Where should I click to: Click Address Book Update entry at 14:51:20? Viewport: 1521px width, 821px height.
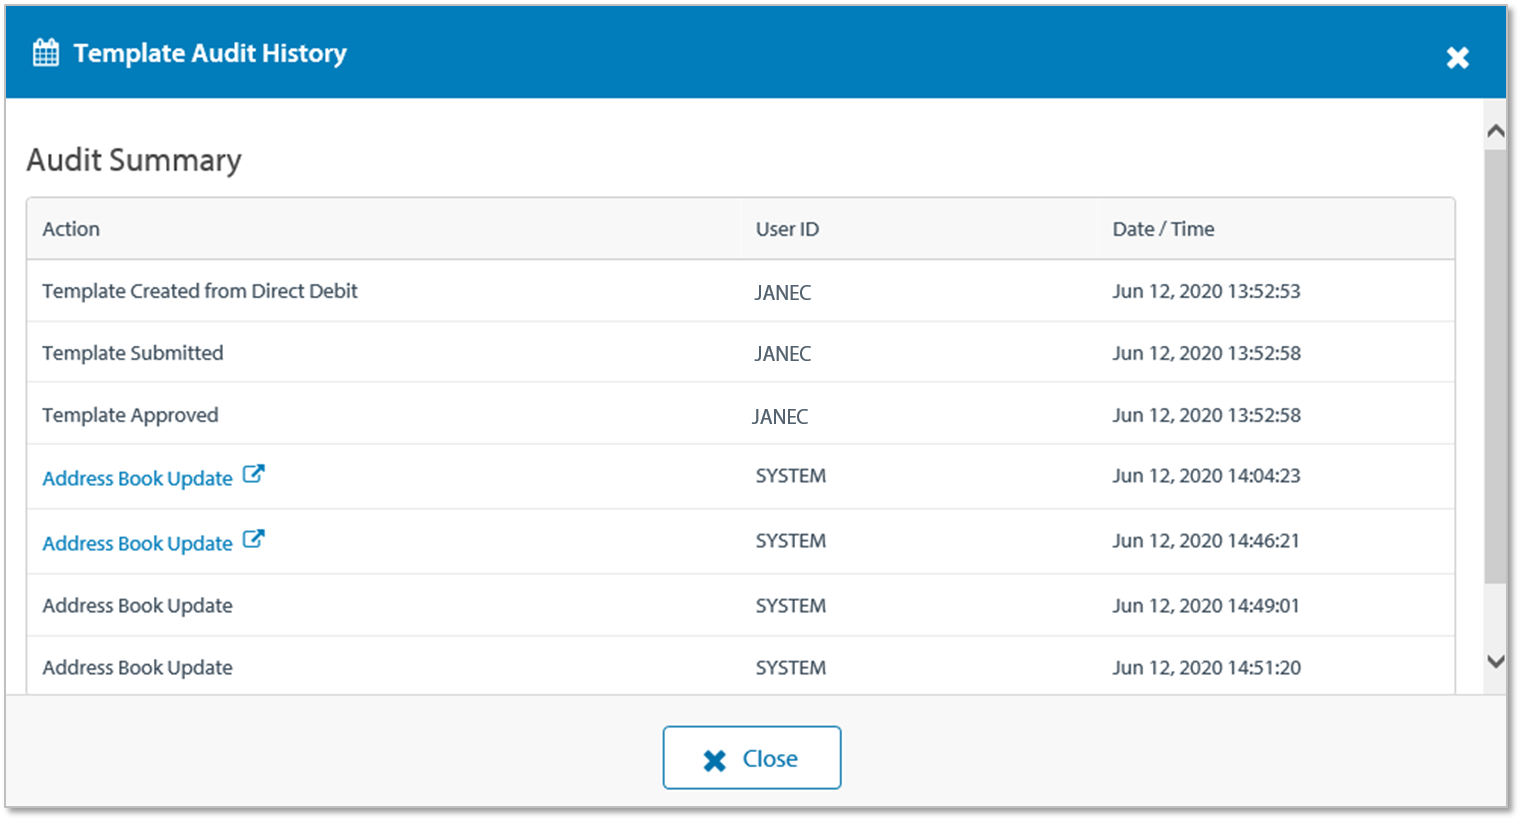click(137, 668)
